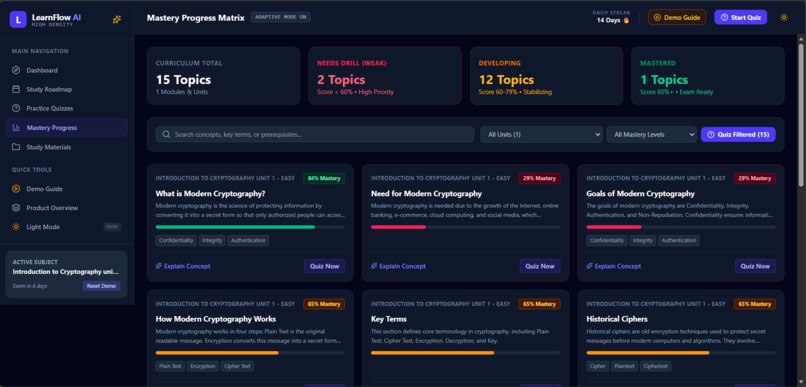
Task: Click the LearnFlow AI logo badge
Action: [x=18, y=20]
